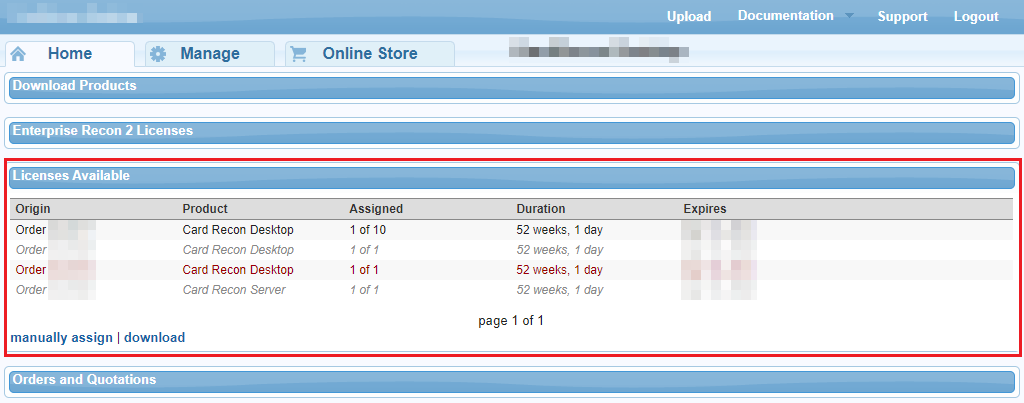Open the Documentation dropdown arrow
1024x403 pixels.
point(848,16)
